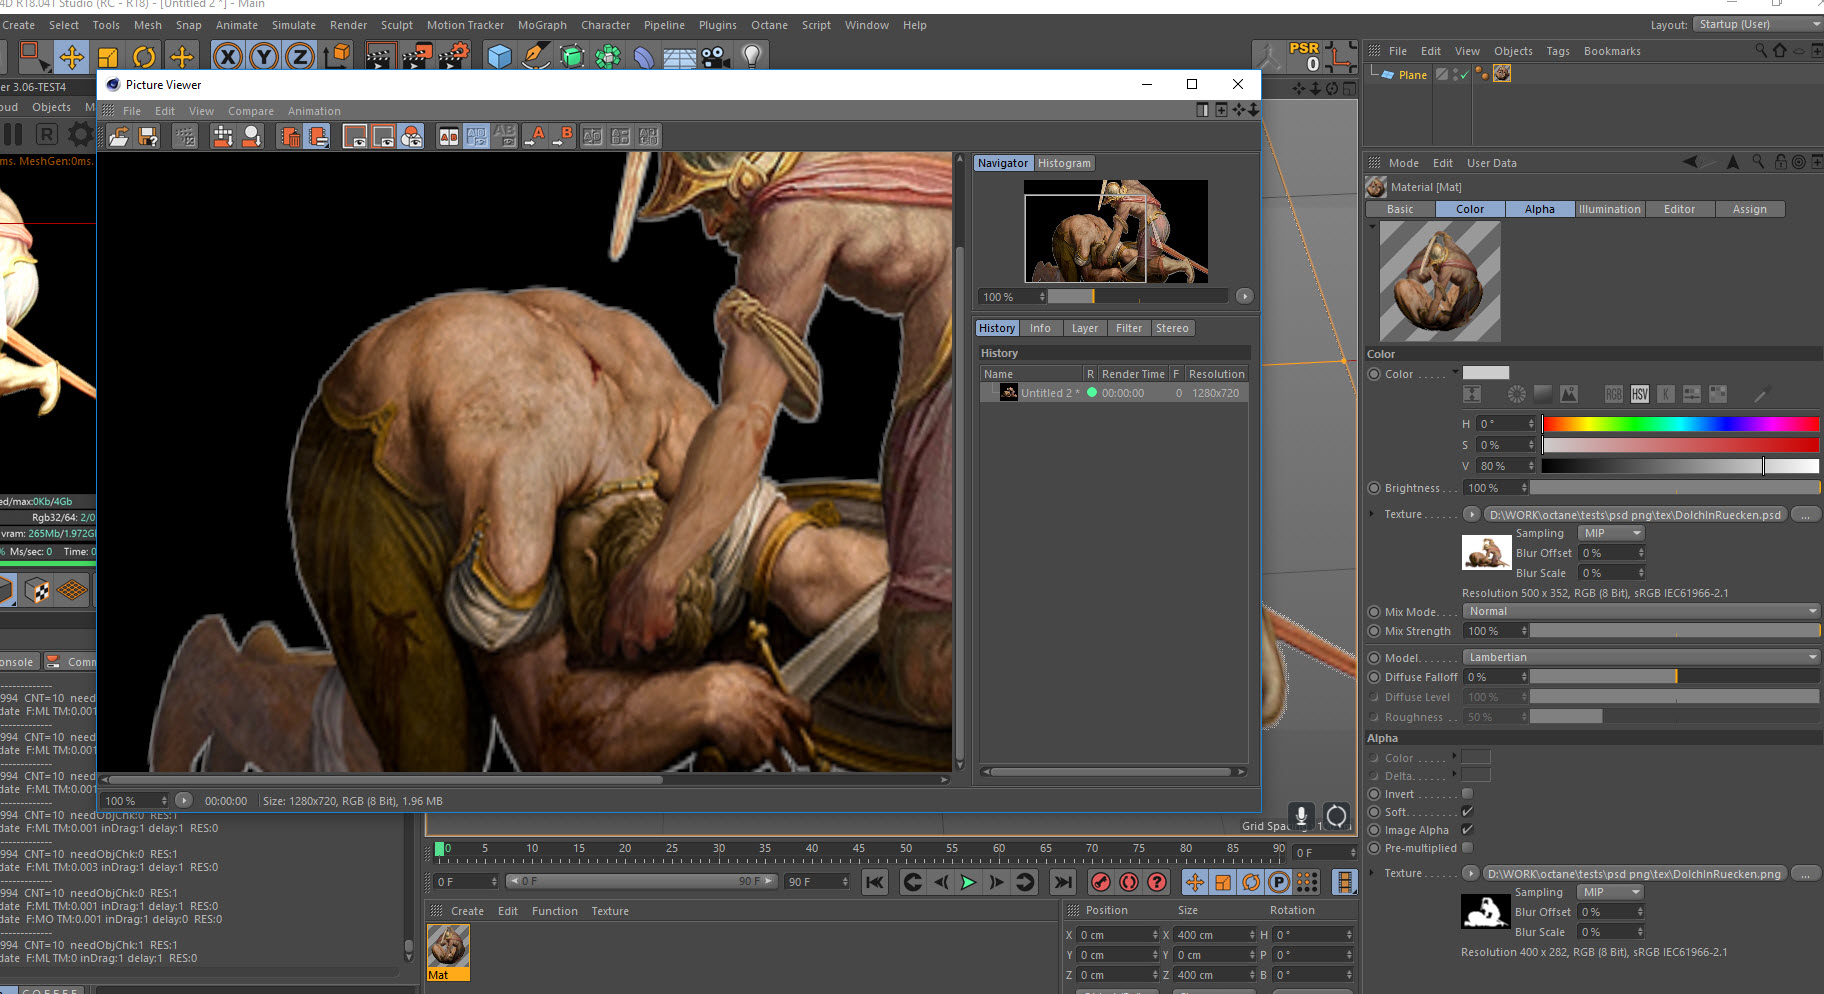Click Open image icon in Picture Viewer
The height and width of the screenshot is (994, 1824).
click(x=119, y=137)
